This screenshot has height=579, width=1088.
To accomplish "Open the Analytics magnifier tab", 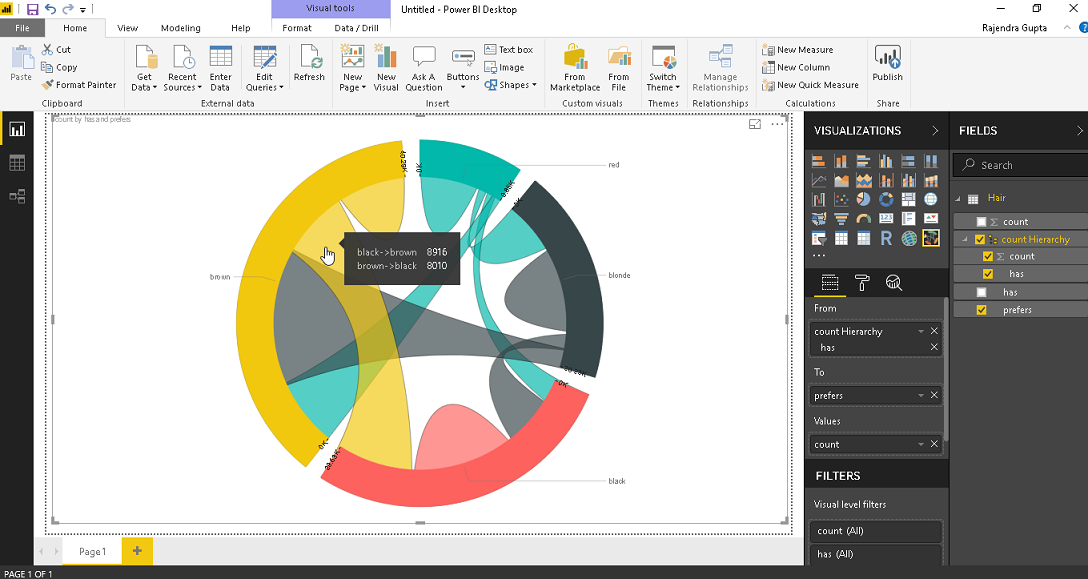I will point(894,283).
